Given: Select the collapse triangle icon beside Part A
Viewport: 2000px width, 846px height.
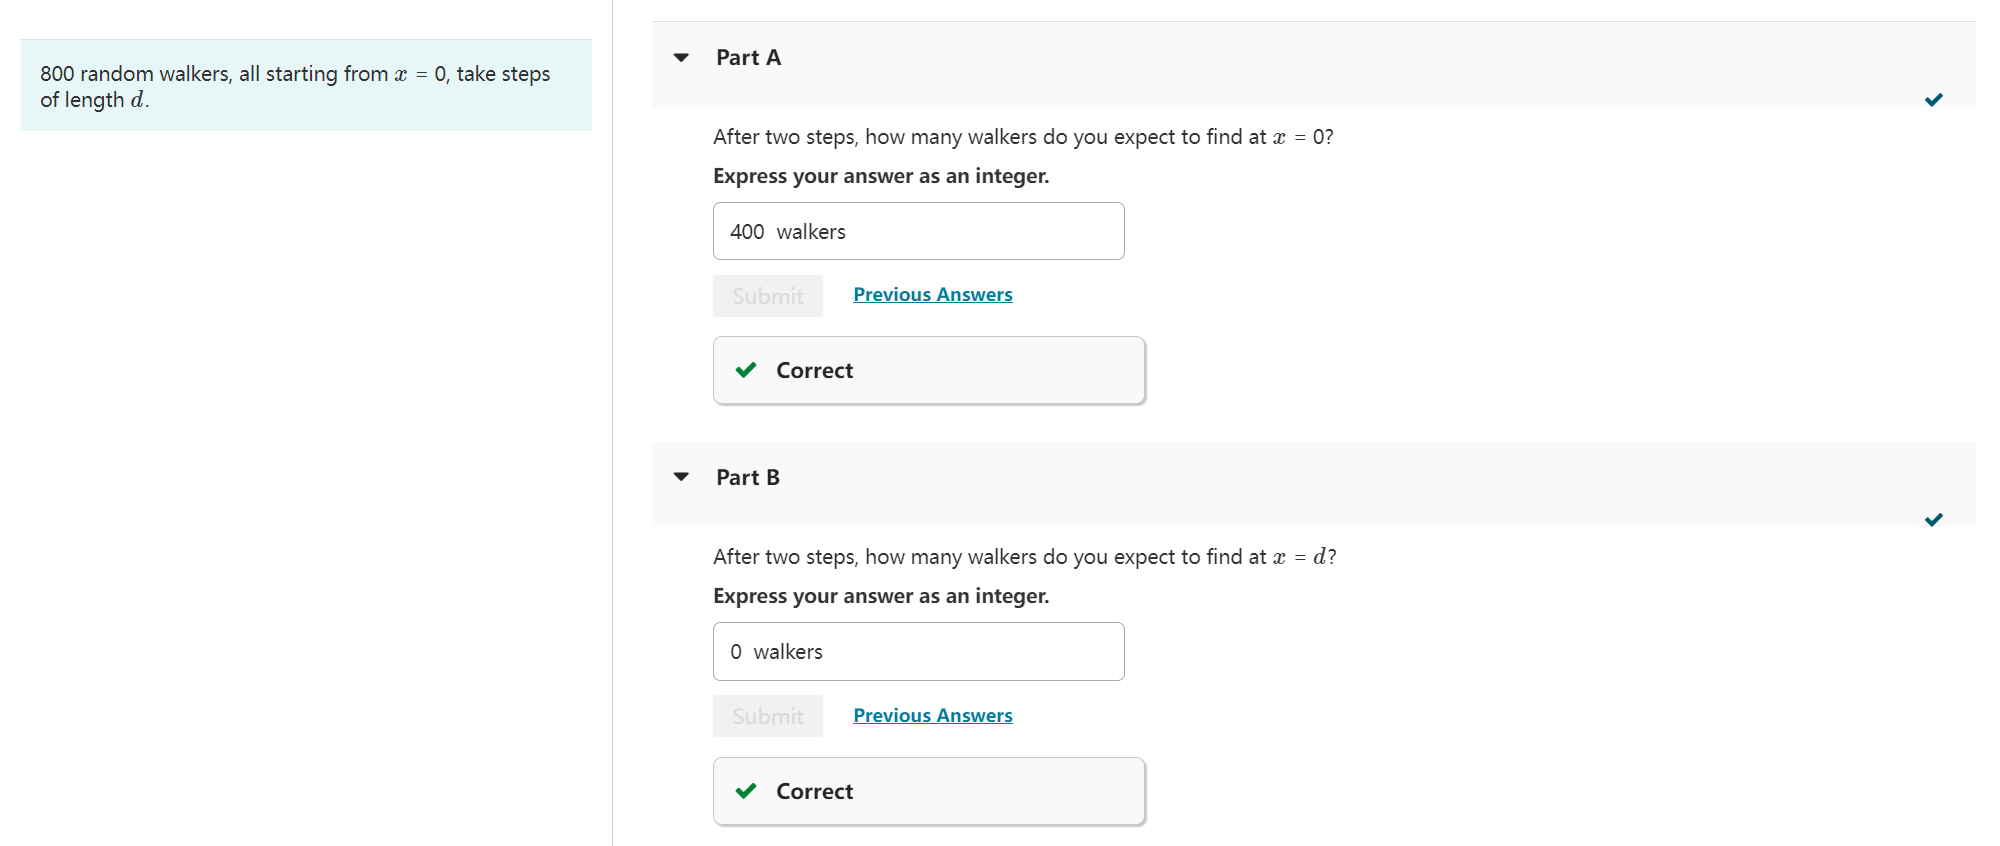Looking at the screenshot, I should (681, 57).
